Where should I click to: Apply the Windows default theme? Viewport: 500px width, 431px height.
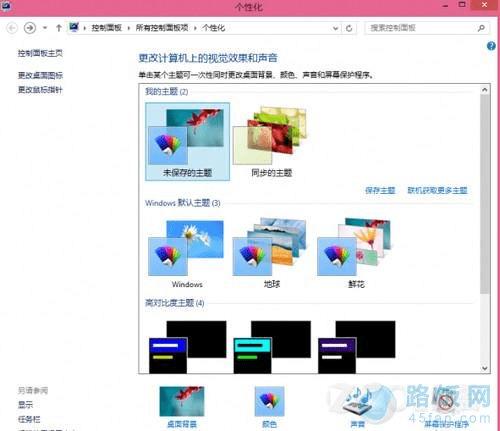tap(187, 253)
